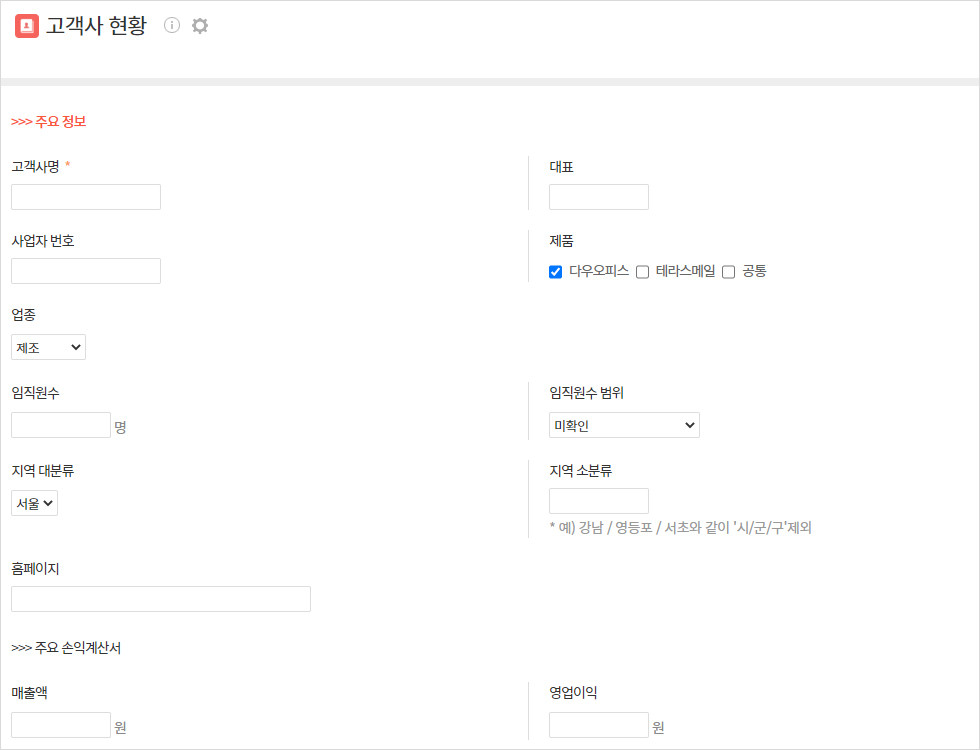Click the 임직원수 범위 label
Screen dimensions: 980x750
(x=586, y=392)
